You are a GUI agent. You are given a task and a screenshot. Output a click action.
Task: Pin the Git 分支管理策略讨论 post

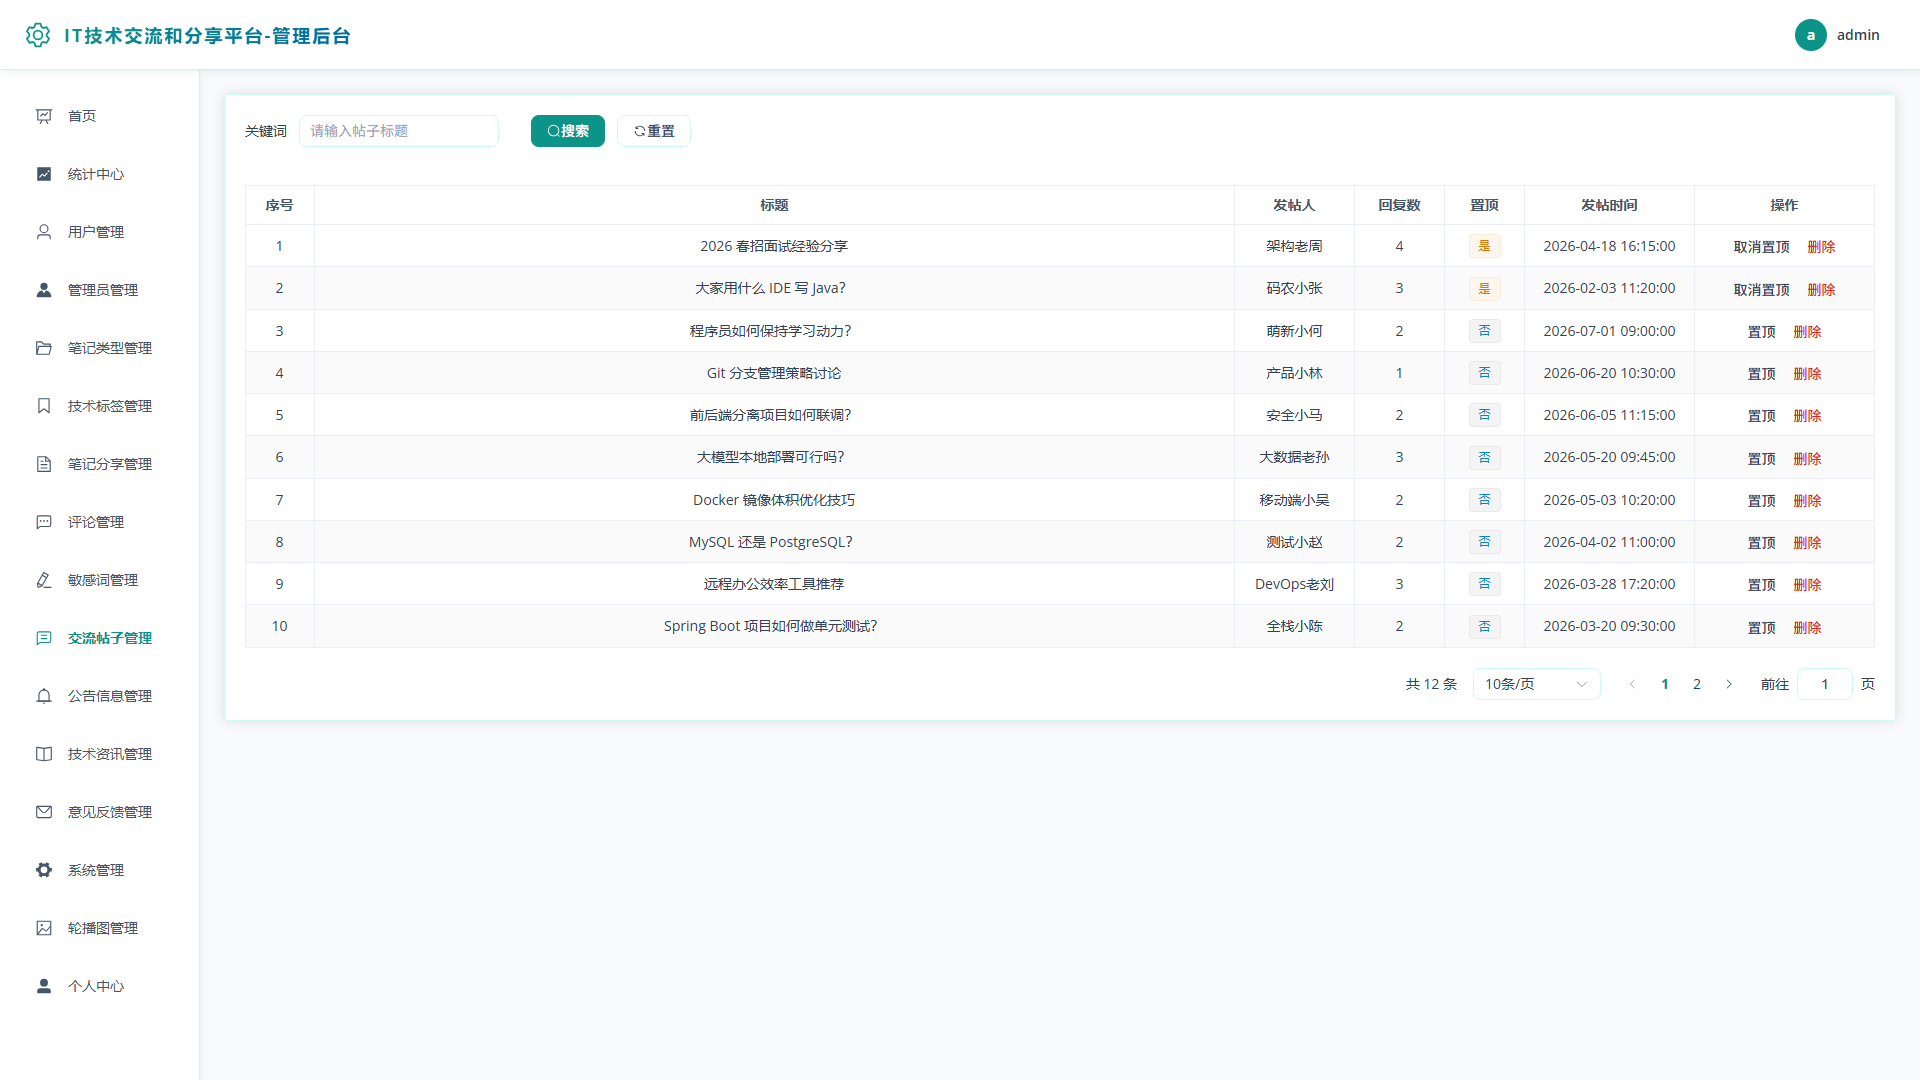(x=1761, y=374)
